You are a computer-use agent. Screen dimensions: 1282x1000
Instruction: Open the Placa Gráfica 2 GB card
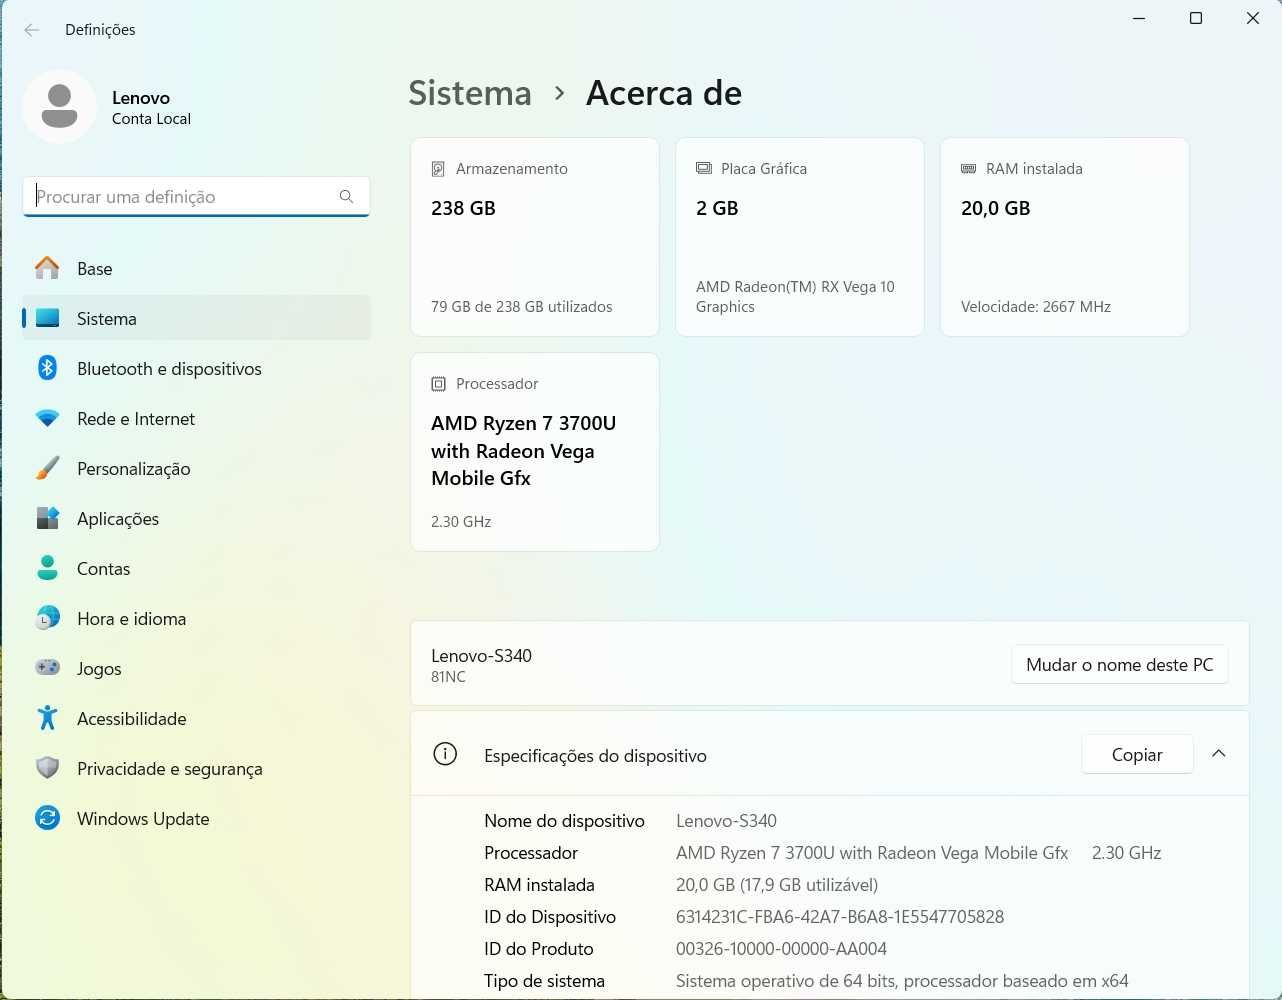(x=800, y=237)
